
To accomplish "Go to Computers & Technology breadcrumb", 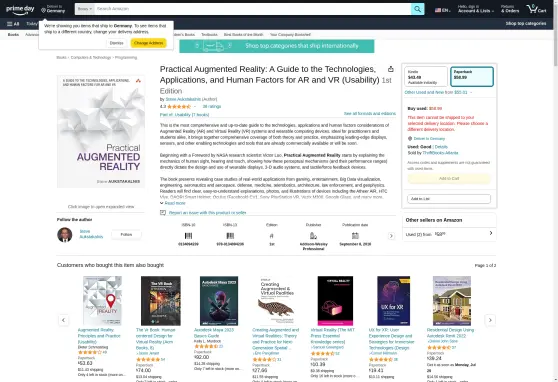I will (x=91, y=58).
